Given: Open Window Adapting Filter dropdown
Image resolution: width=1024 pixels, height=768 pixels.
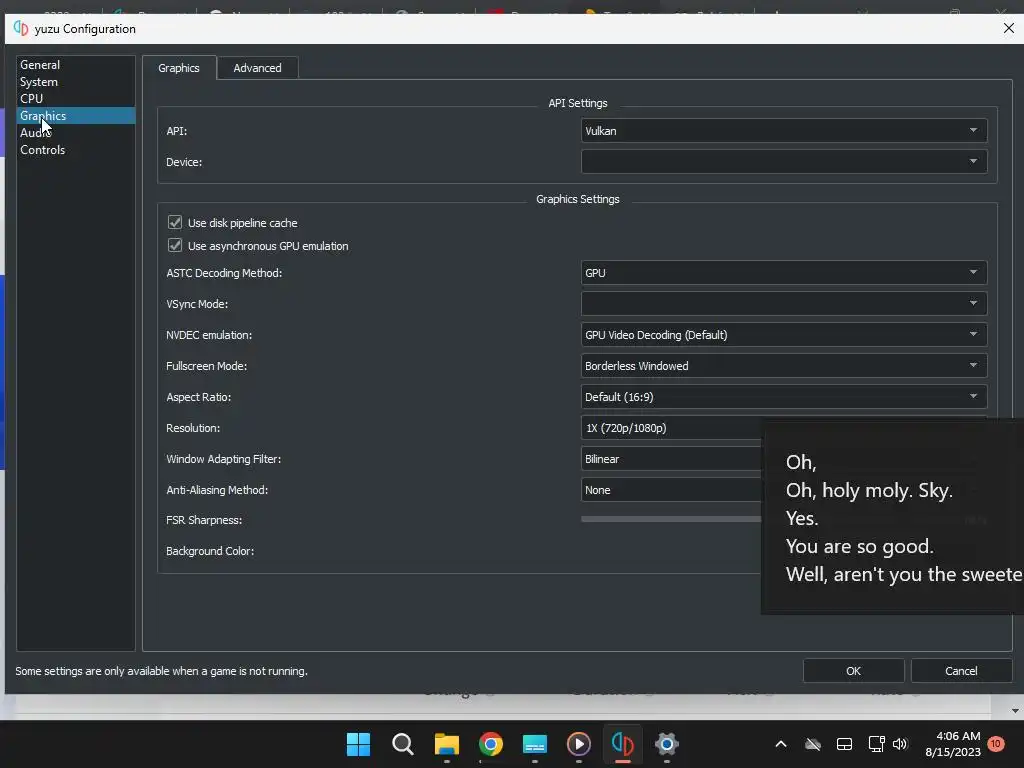Looking at the screenshot, I should [671, 458].
